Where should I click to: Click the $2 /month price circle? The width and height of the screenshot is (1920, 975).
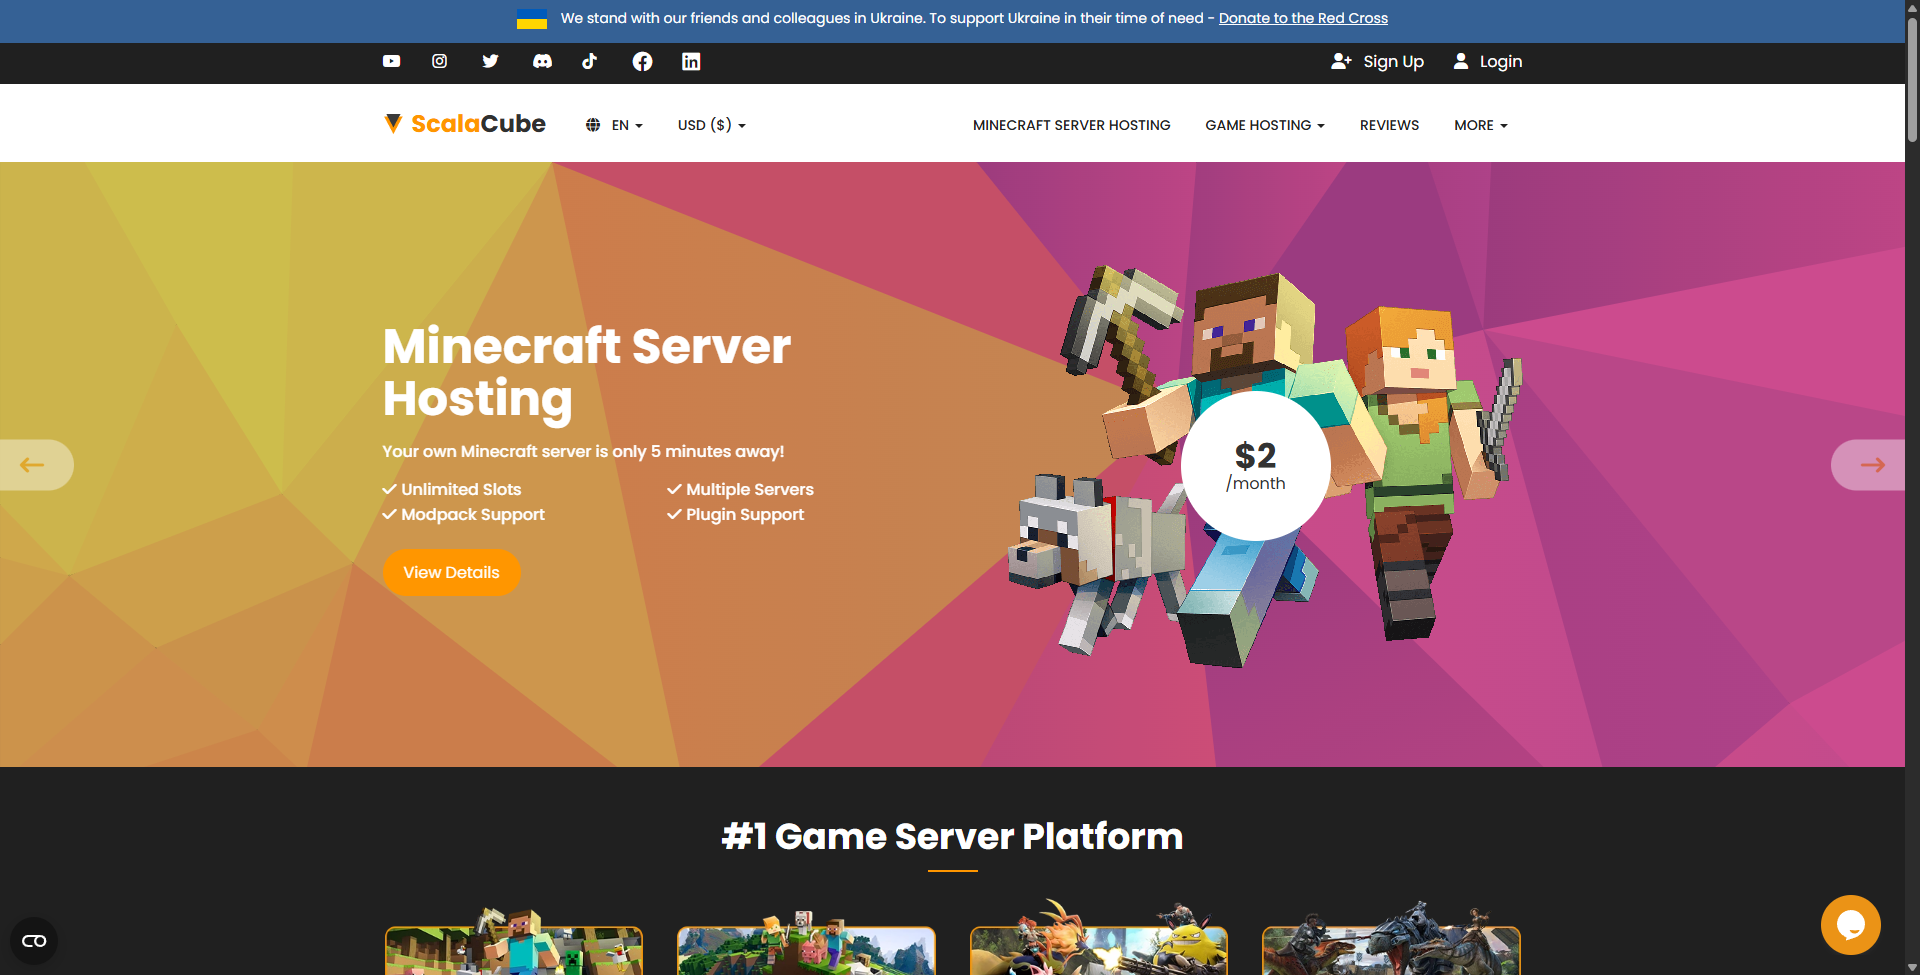pyautogui.click(x=1256, y=466)
